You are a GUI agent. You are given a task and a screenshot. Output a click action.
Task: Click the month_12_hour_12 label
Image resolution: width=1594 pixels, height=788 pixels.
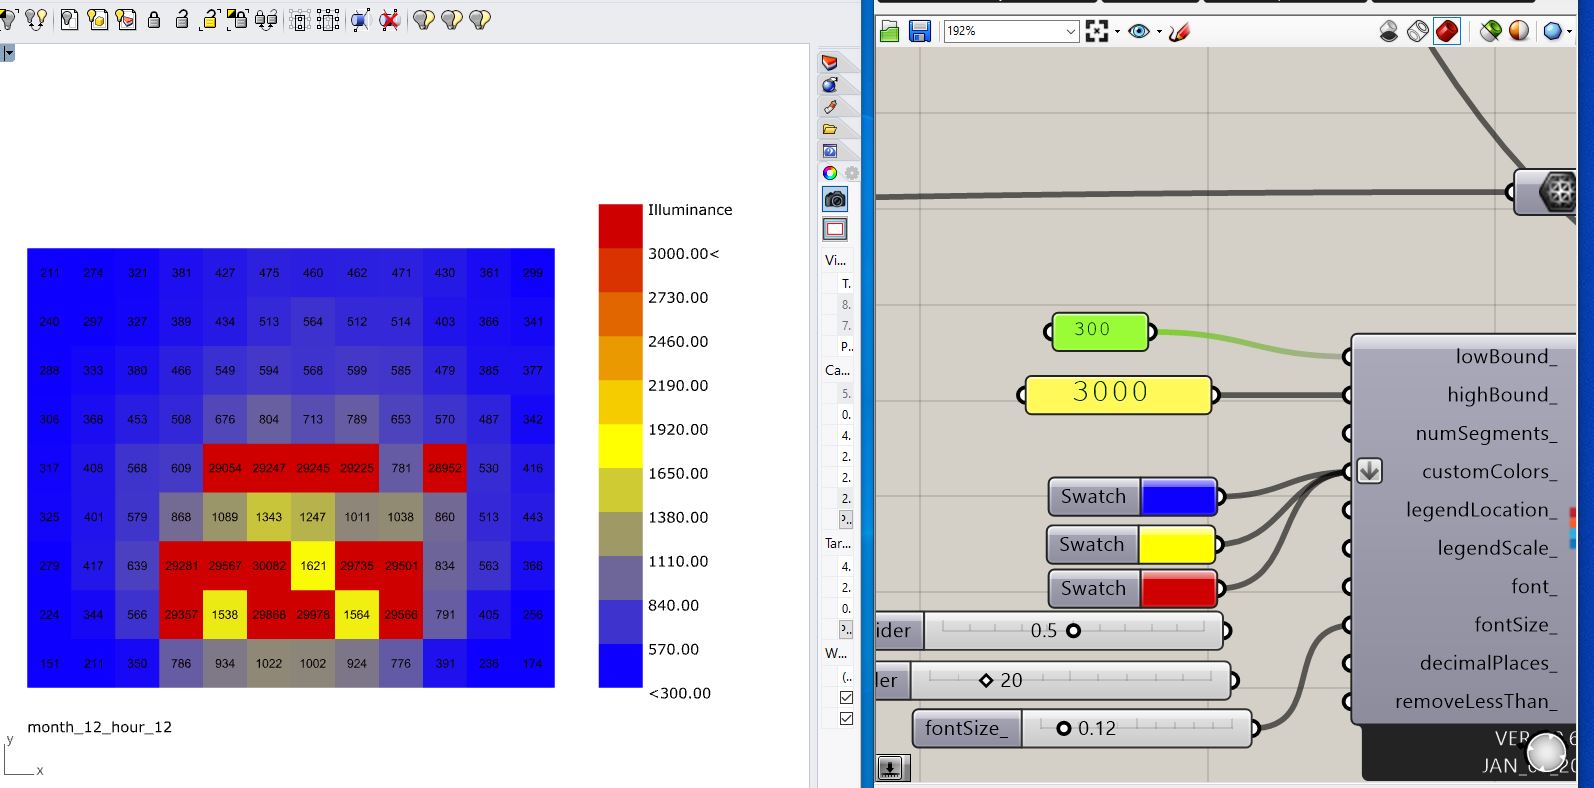coord(100,727)
